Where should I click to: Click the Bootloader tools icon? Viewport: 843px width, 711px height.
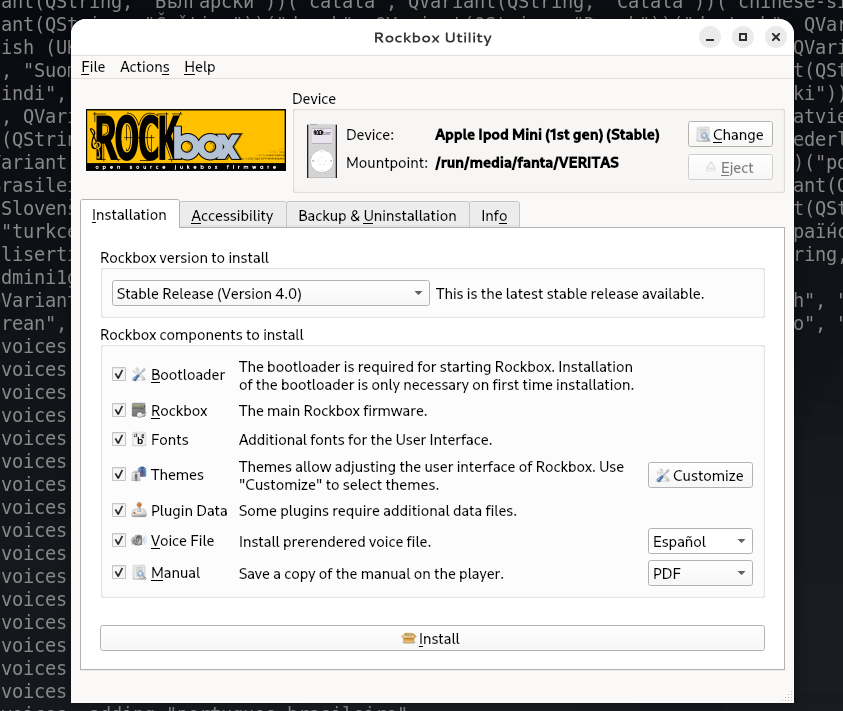[x=139, y=374]
